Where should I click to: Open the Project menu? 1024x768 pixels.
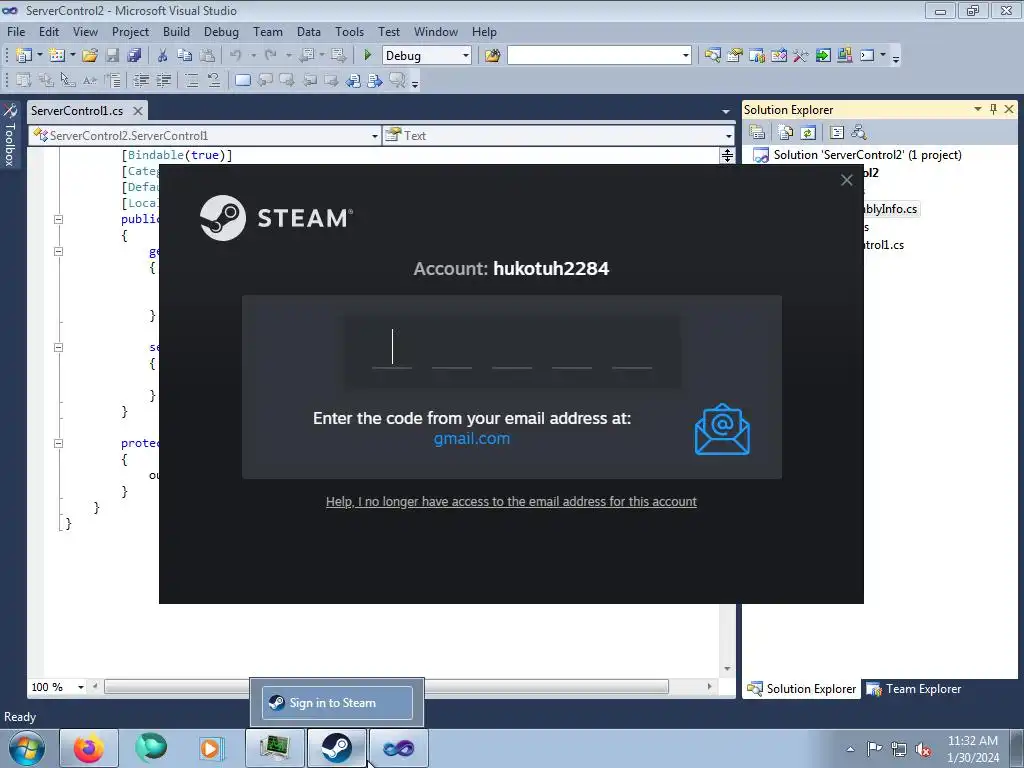tap(131, 31)
